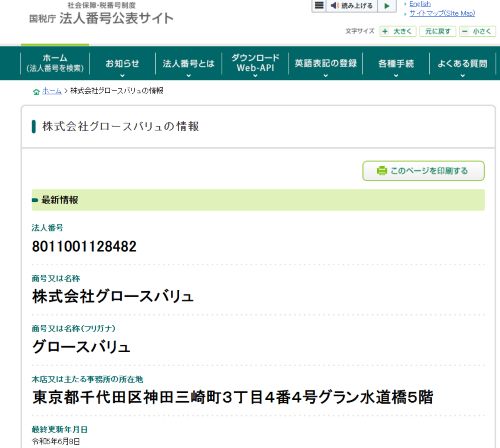The height and width of the screenshot is (448, 500).
Task: Click the company name 株式会社グロースバリュ value
Action: (113, 296)
